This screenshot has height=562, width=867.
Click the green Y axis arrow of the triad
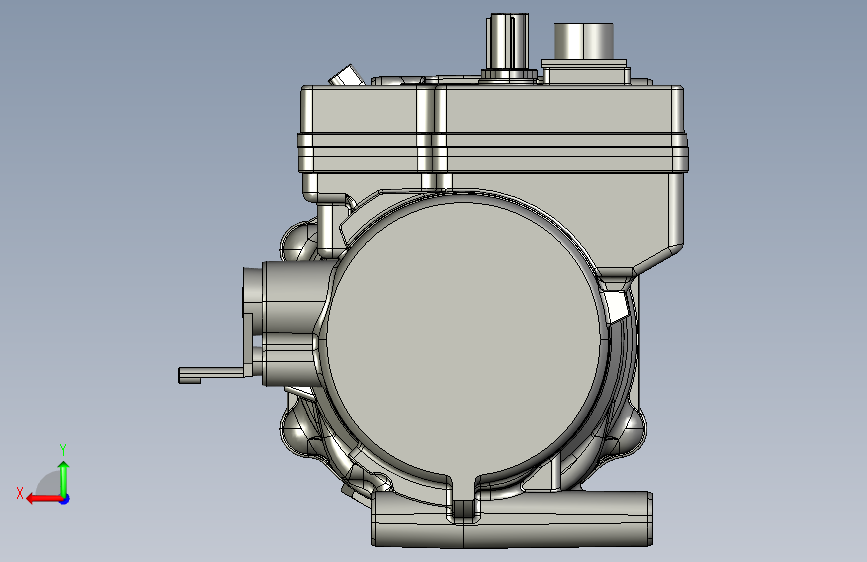pyautogui.click(x=64, y=478)
